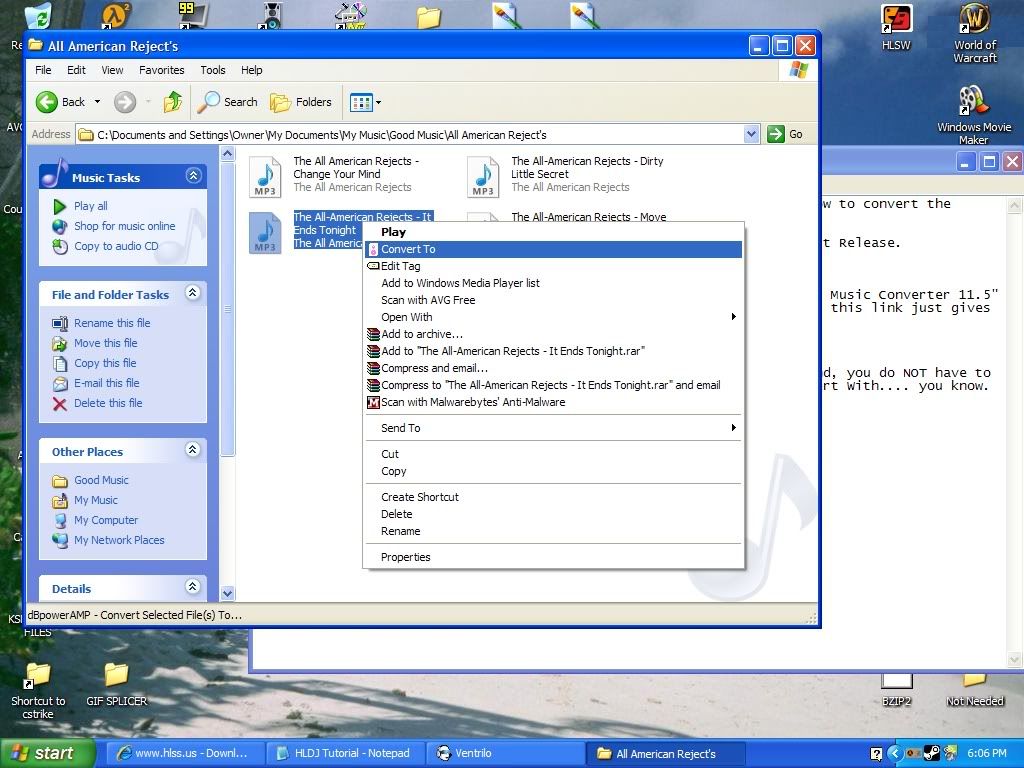Collapse the Music Tasks panel
Viewport: 1024px width, 768px height.
pos(193,177)
